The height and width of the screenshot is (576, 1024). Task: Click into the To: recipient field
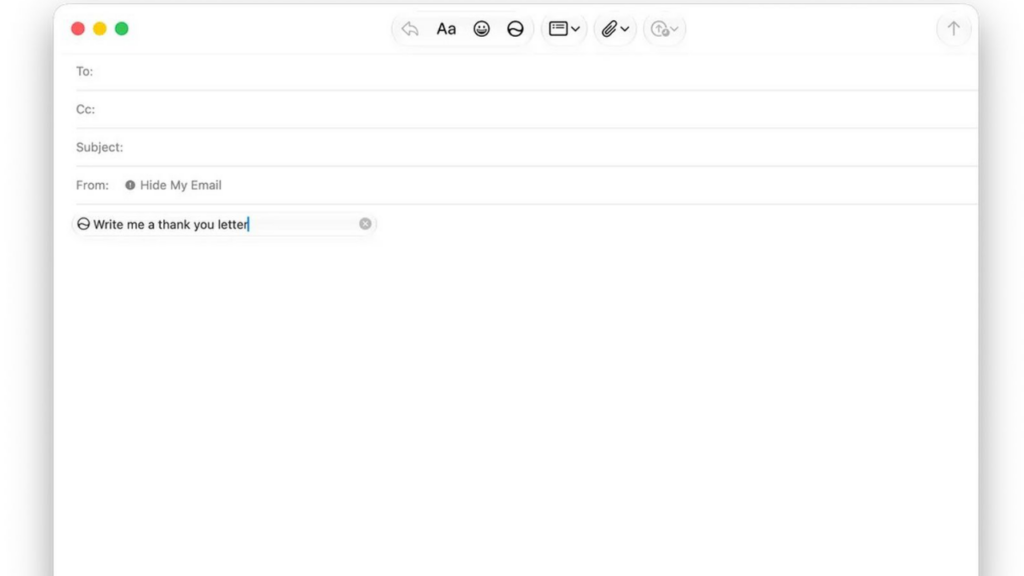[x=536, y=71]
